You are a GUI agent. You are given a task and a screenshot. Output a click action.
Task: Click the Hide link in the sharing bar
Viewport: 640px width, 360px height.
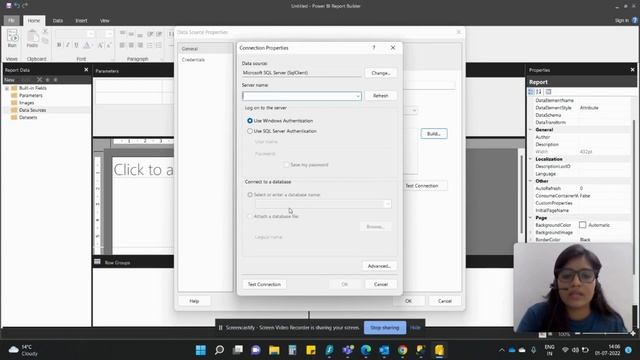[415, 327]
